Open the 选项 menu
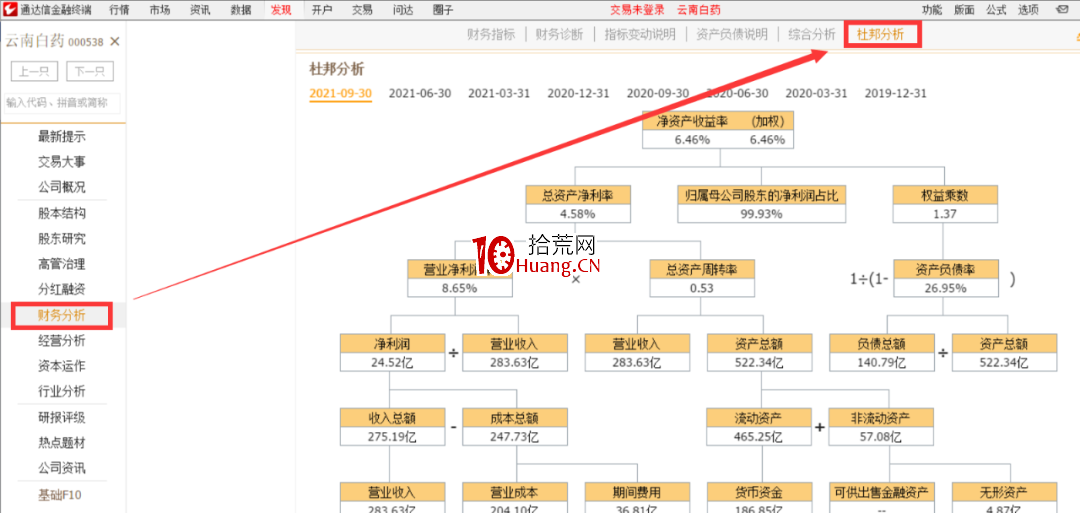 1028,10
